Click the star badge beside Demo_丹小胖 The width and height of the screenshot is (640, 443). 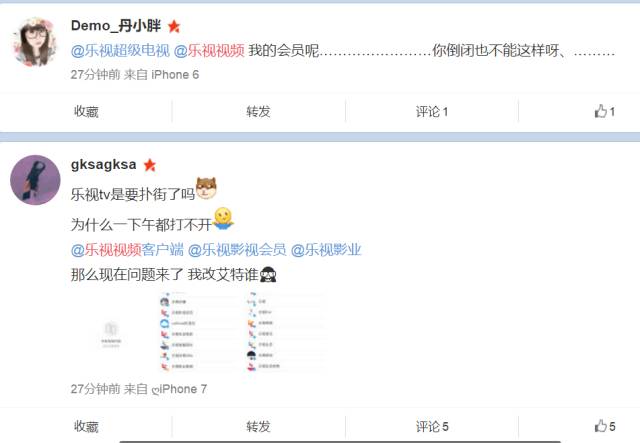pyautogui.click(x=174, y=26)
